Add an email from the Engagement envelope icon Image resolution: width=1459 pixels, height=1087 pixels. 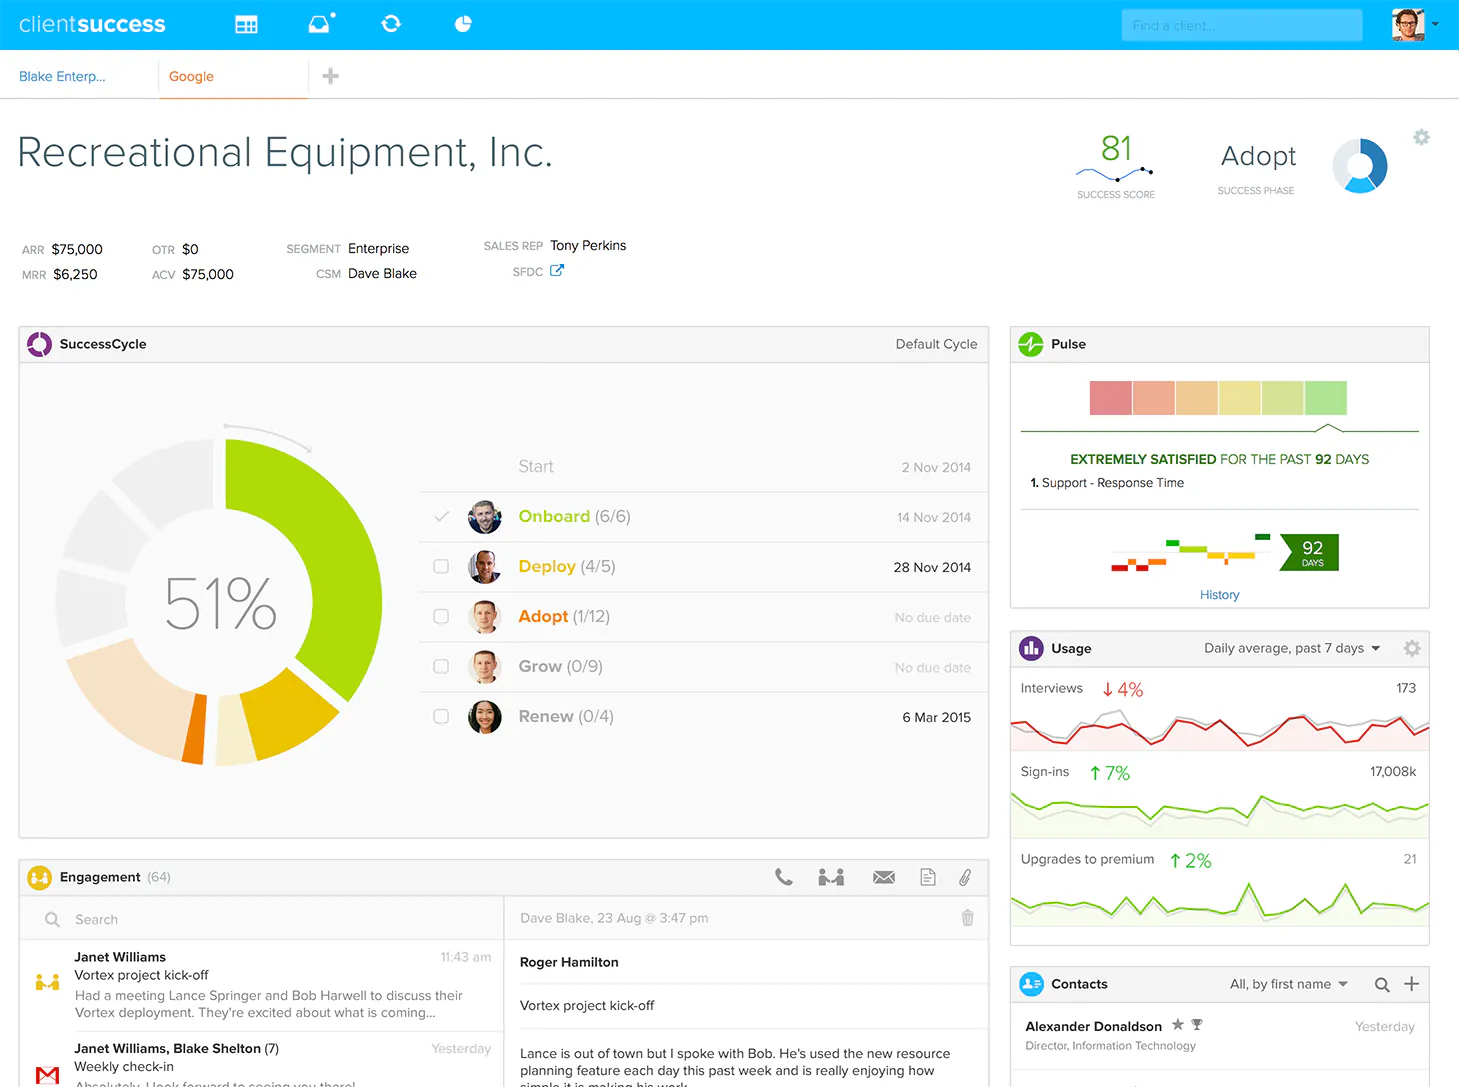[x=884, y=877]
